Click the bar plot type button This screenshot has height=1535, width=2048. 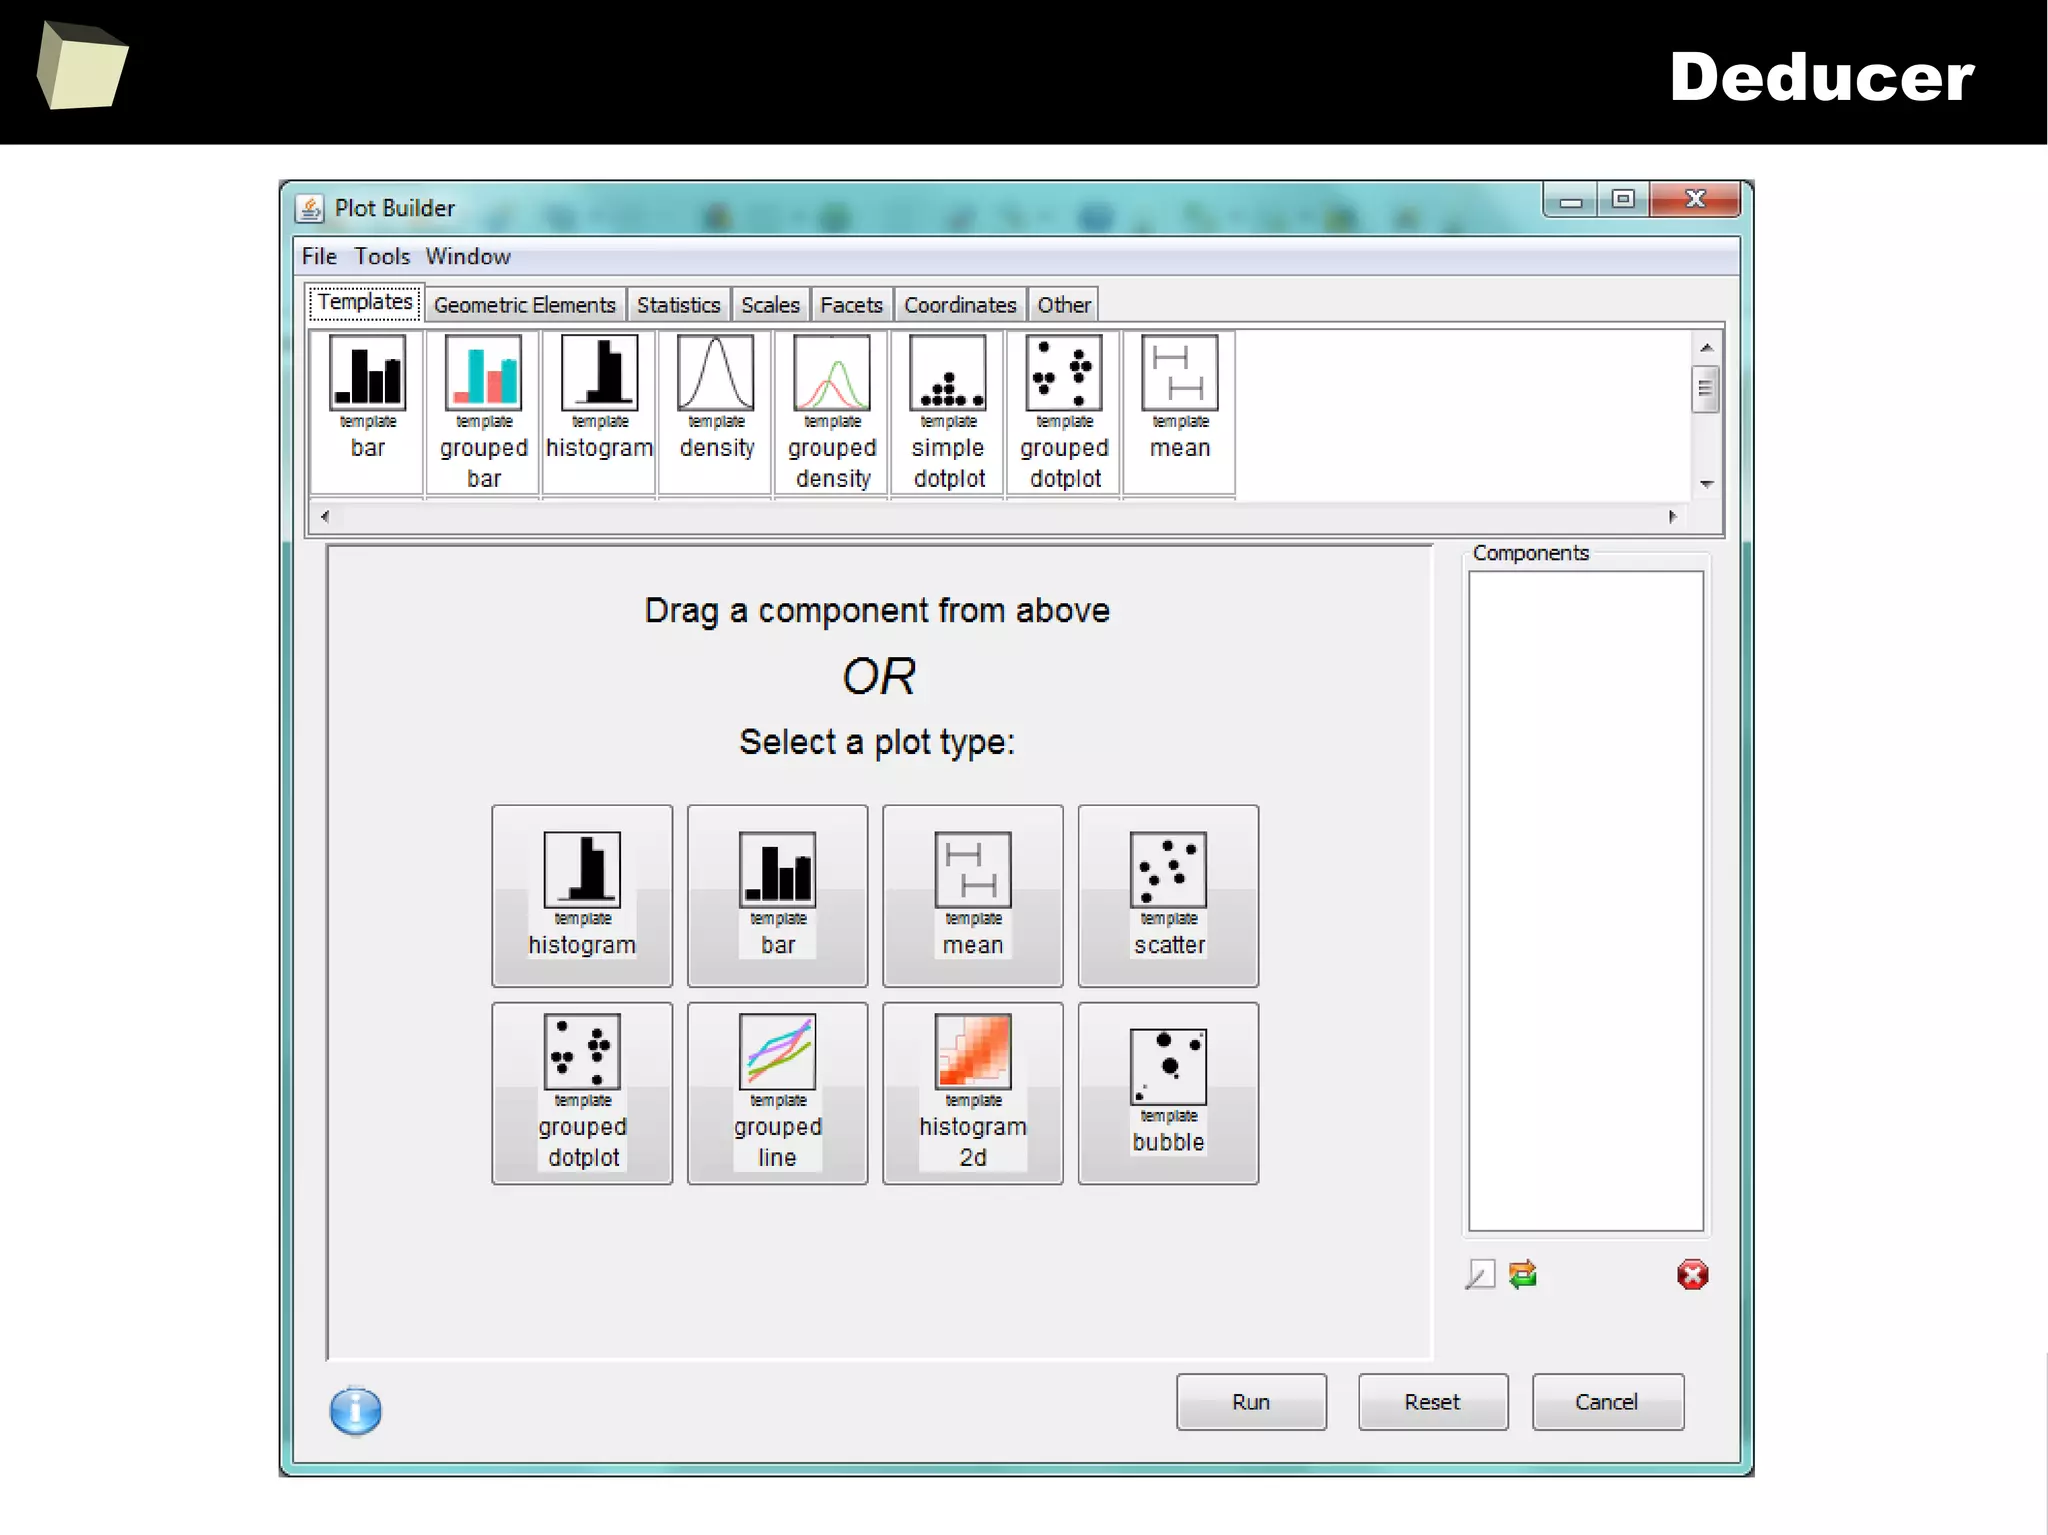pos(777,895)
